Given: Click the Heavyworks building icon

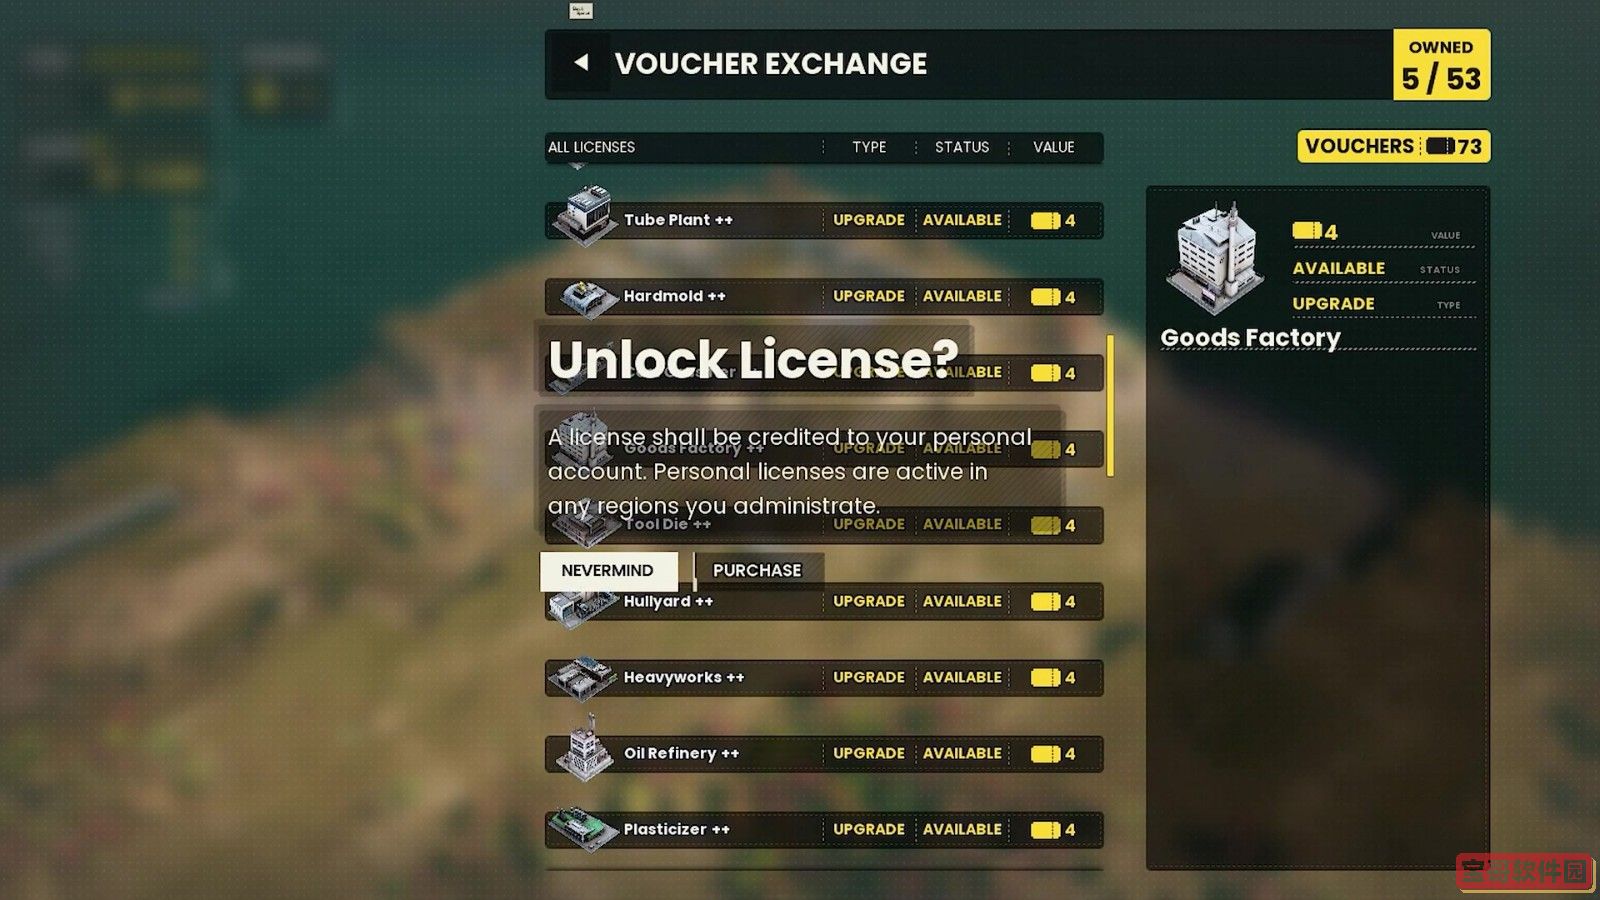Looking at the screenshot, I should [583, 677].
